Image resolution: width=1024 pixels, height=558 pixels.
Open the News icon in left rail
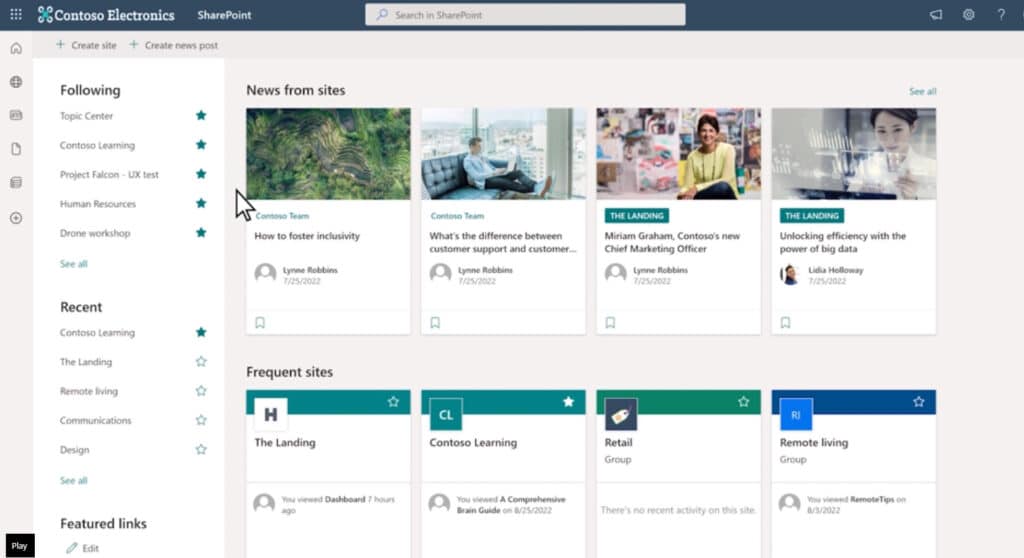coord(16,115)
